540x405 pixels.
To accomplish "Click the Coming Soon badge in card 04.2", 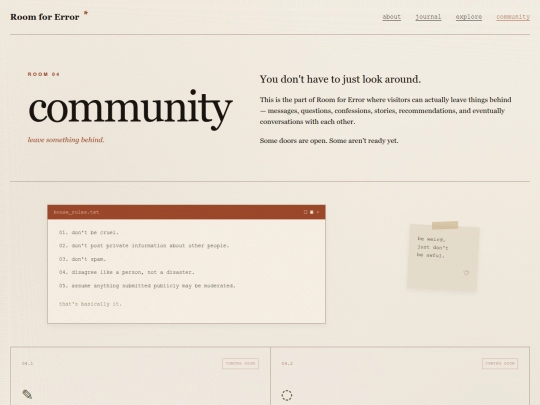I will point(500,363).
